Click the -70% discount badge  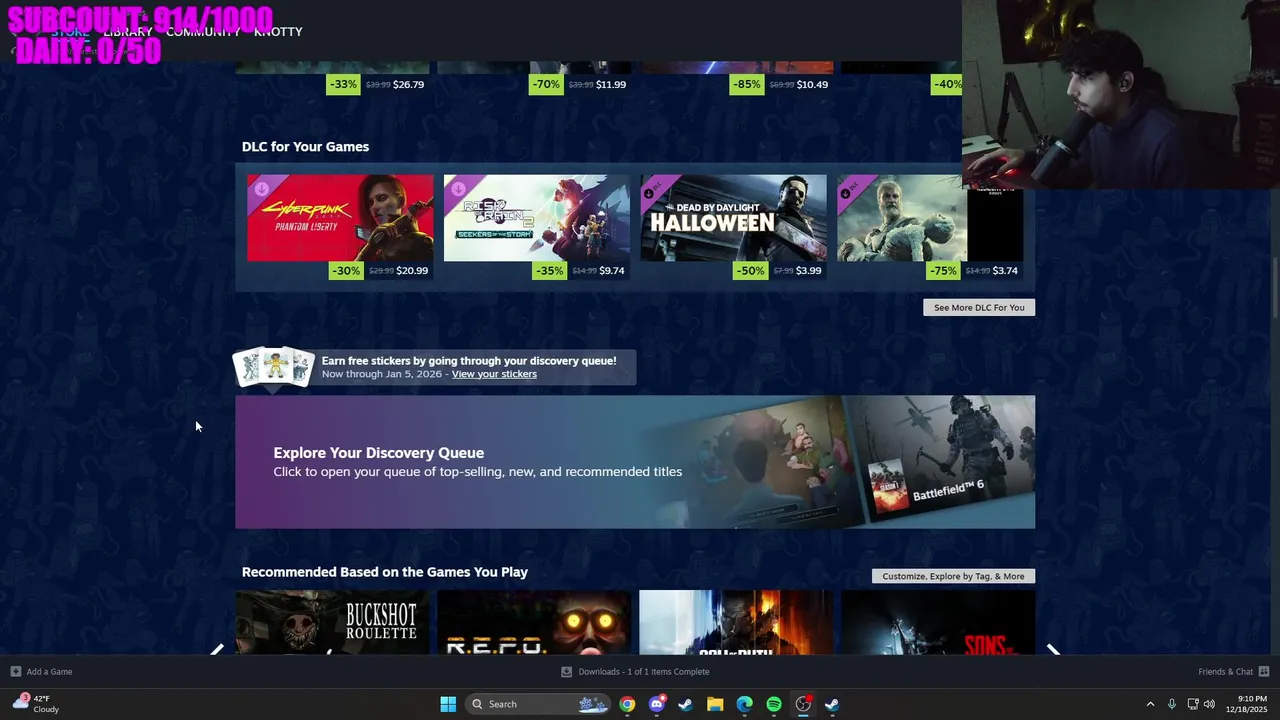[x=546, y=84]
